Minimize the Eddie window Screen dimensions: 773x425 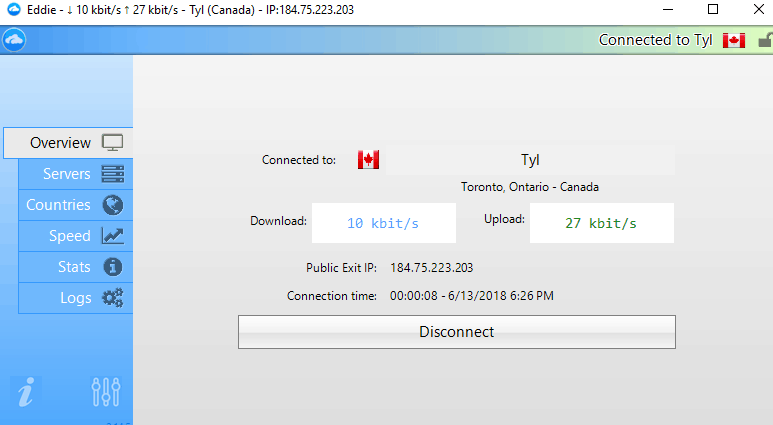(x=668, y=9)
